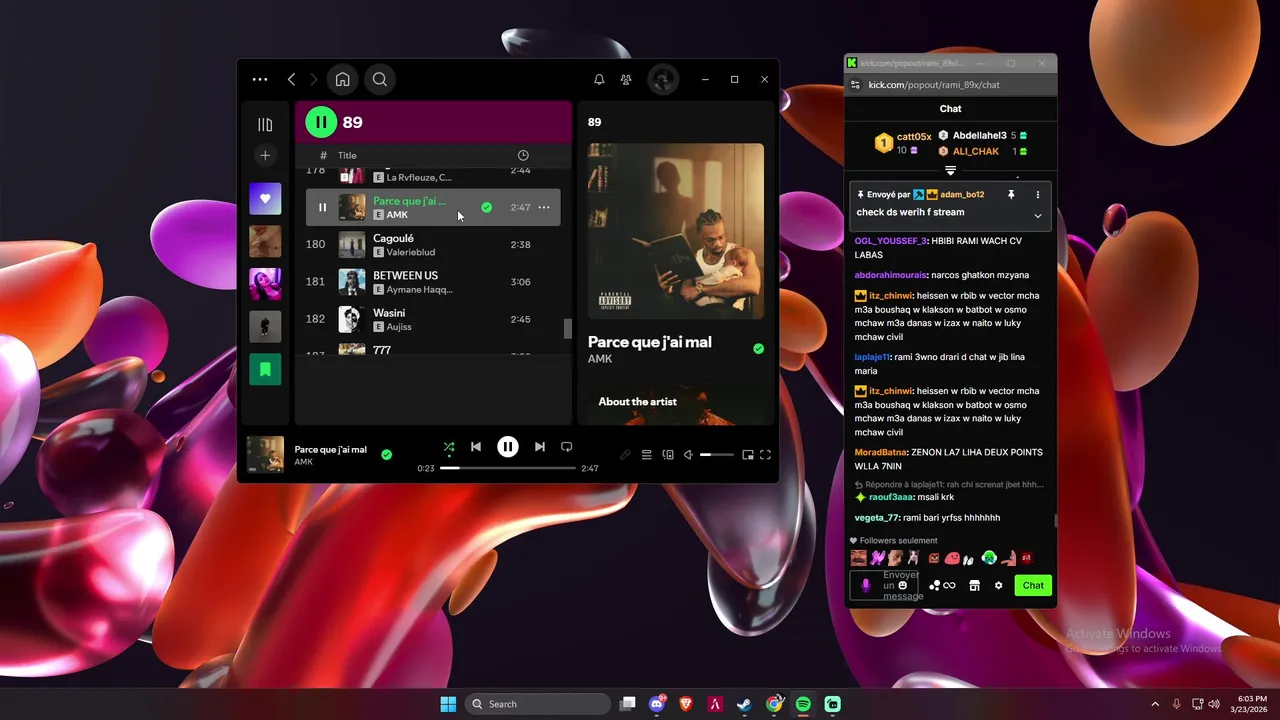1280x720 pixels.
Task: Open the chat settings gear
Action: click(x=998, y=586)
